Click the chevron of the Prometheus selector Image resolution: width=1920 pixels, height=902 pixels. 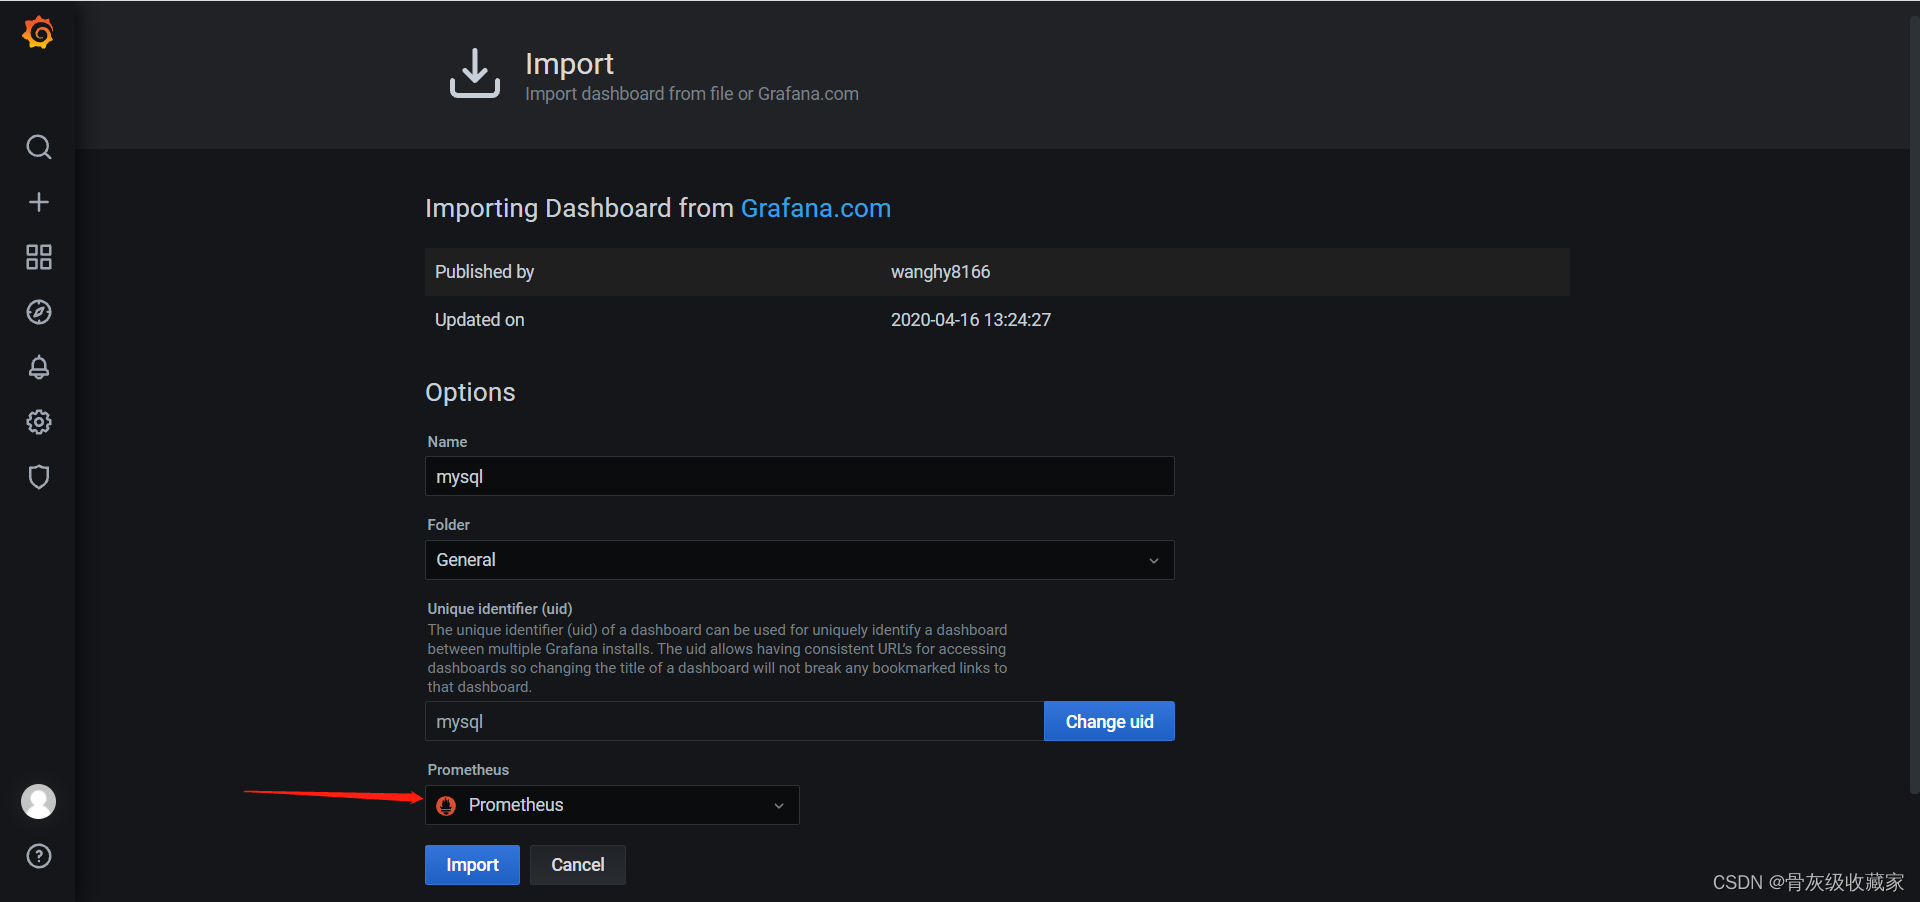click(x=779, y=806)
